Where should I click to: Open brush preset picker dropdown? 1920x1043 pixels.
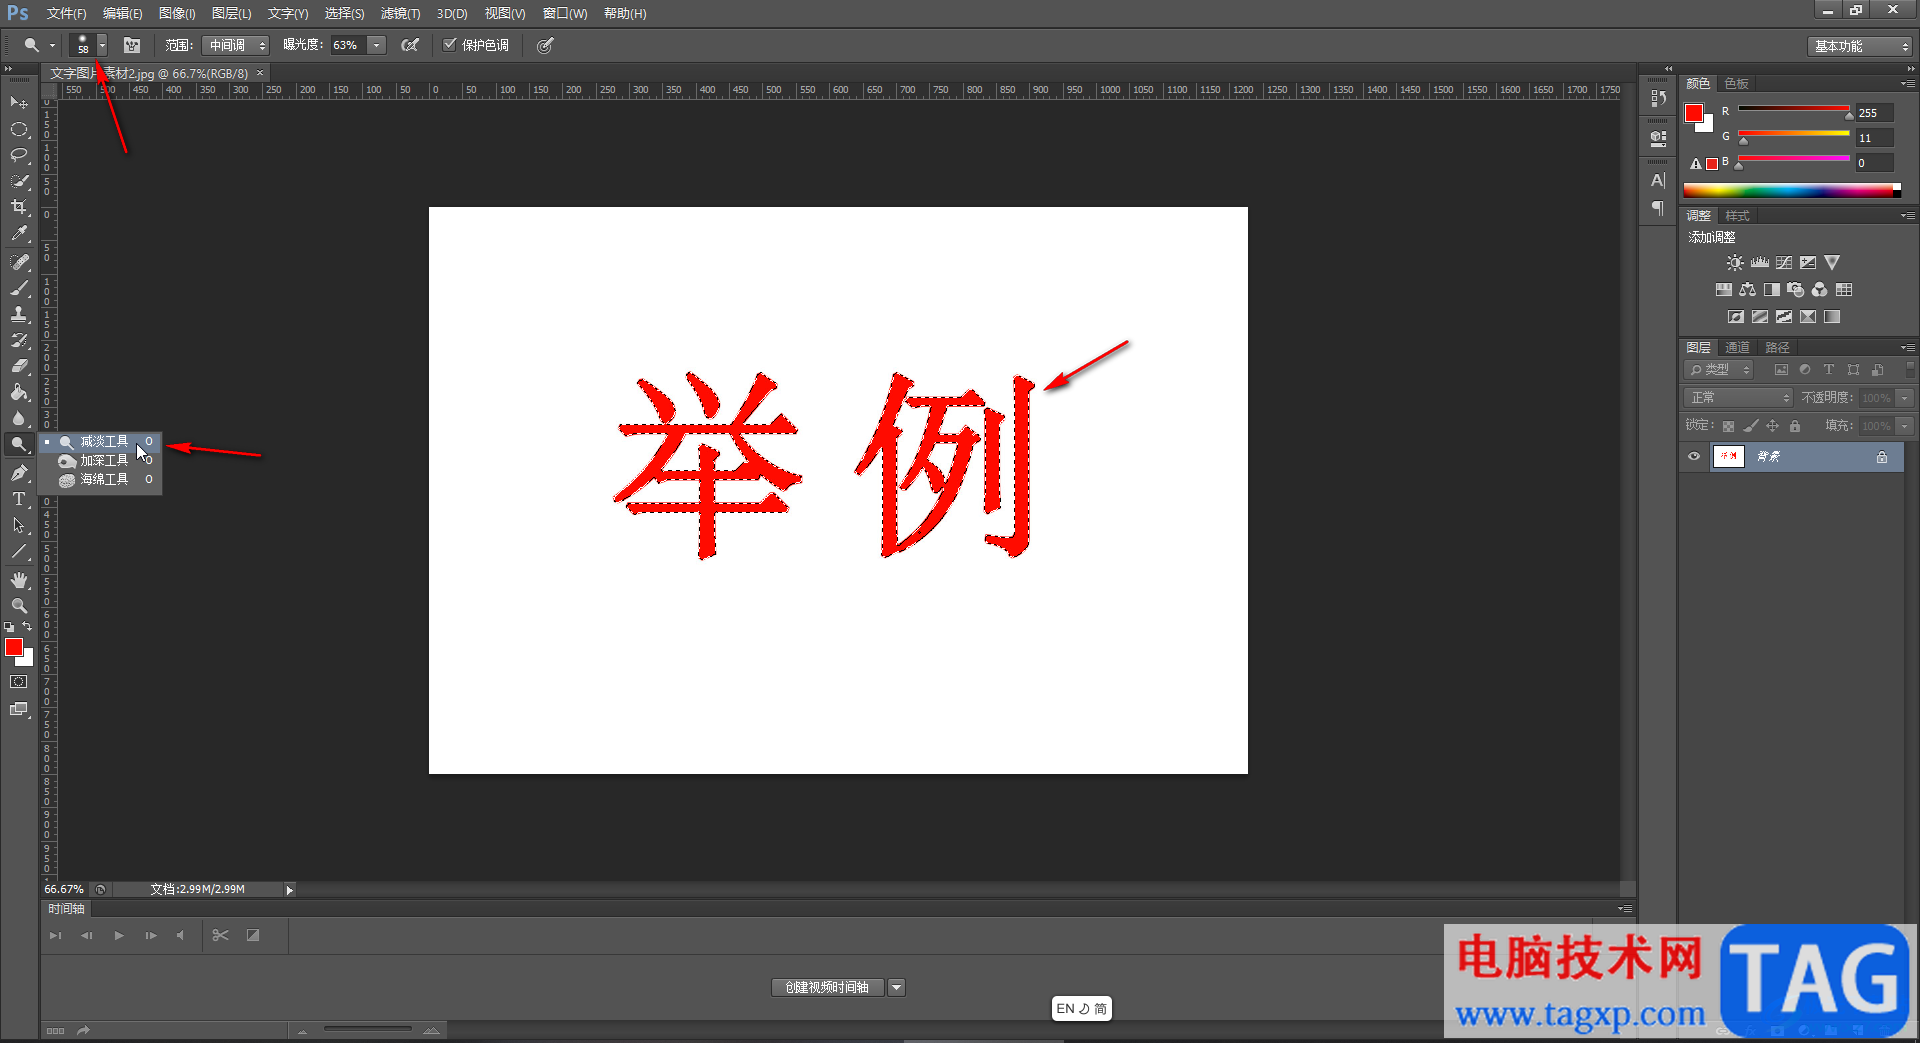pyautogui.click(x=102, y=45)
